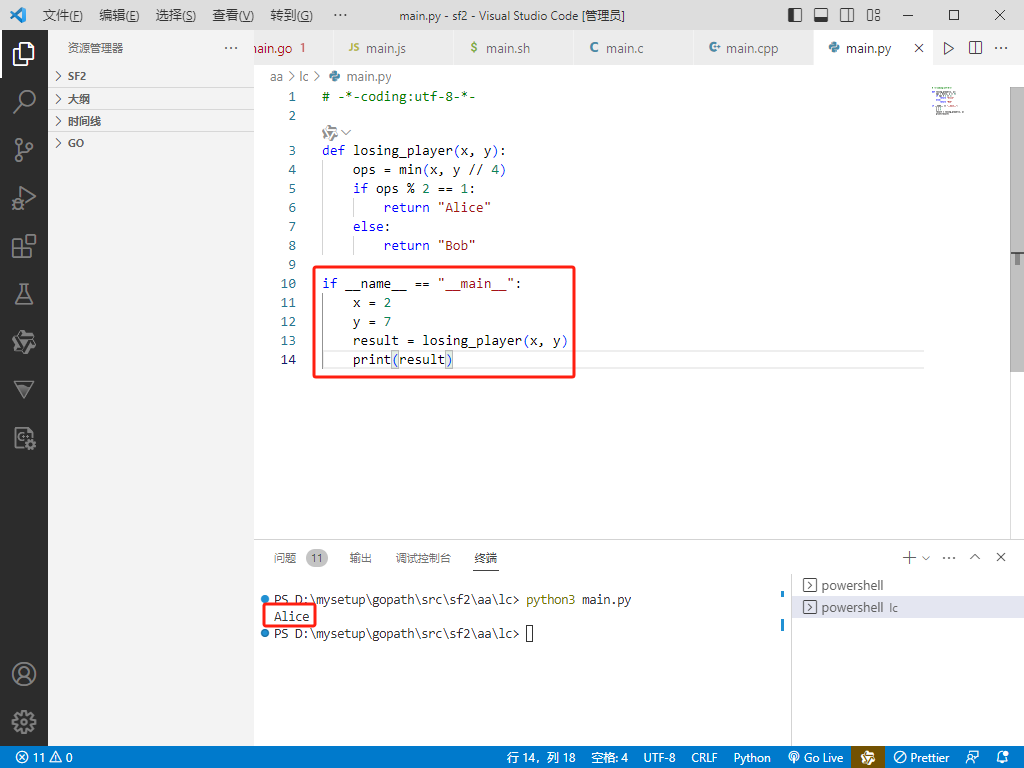The width and height of the screenshot is (1024, 768).
Task: Open the Manage gear icon
Action: pyautogui.click(x=24, y=722)
